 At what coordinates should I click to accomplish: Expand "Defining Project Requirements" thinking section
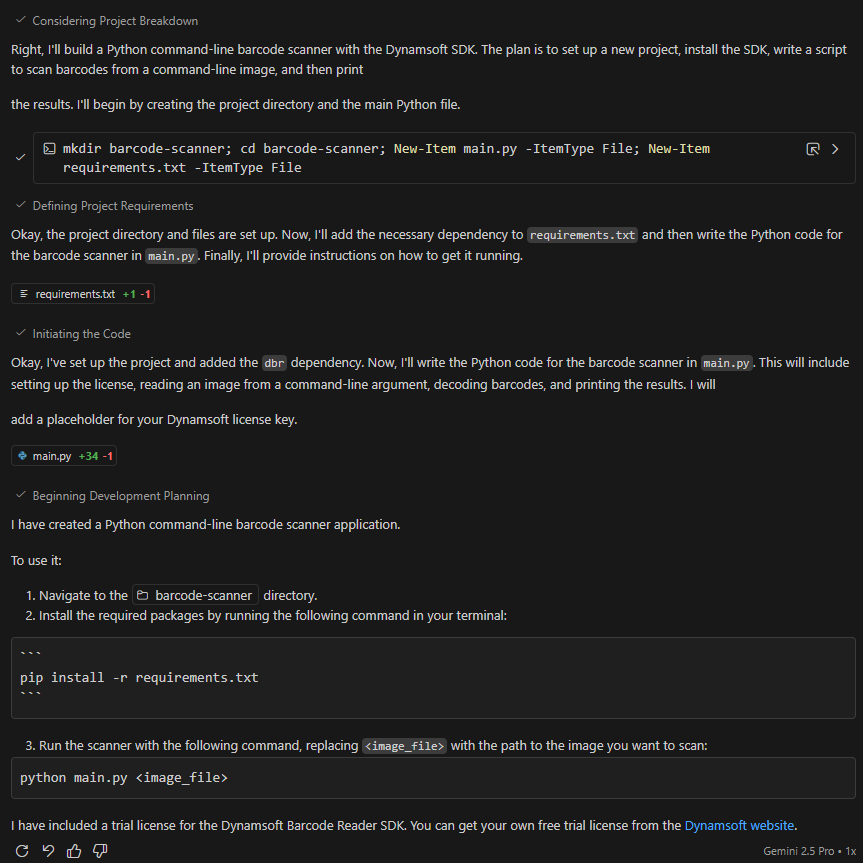112,206
